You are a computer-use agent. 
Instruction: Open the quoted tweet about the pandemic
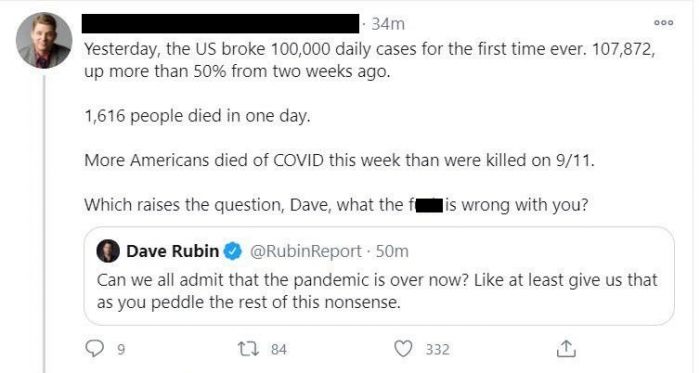pos(379,276)
